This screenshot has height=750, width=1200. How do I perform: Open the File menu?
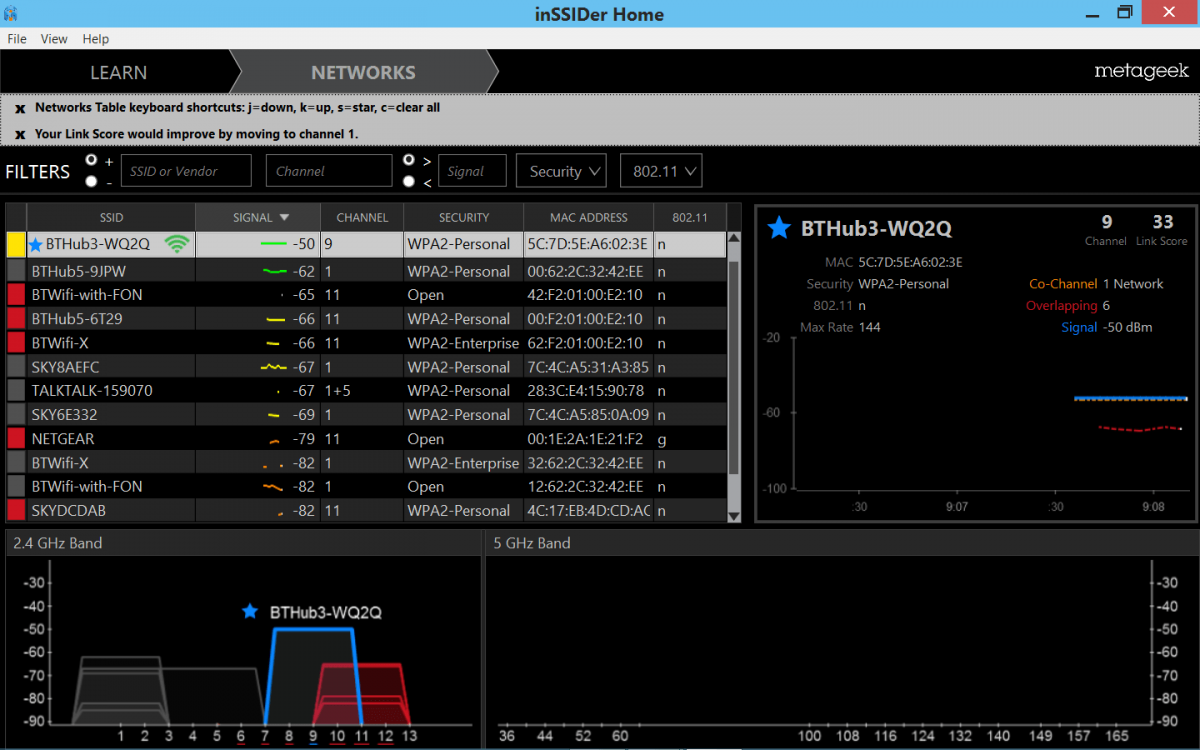tap(17, 39)
